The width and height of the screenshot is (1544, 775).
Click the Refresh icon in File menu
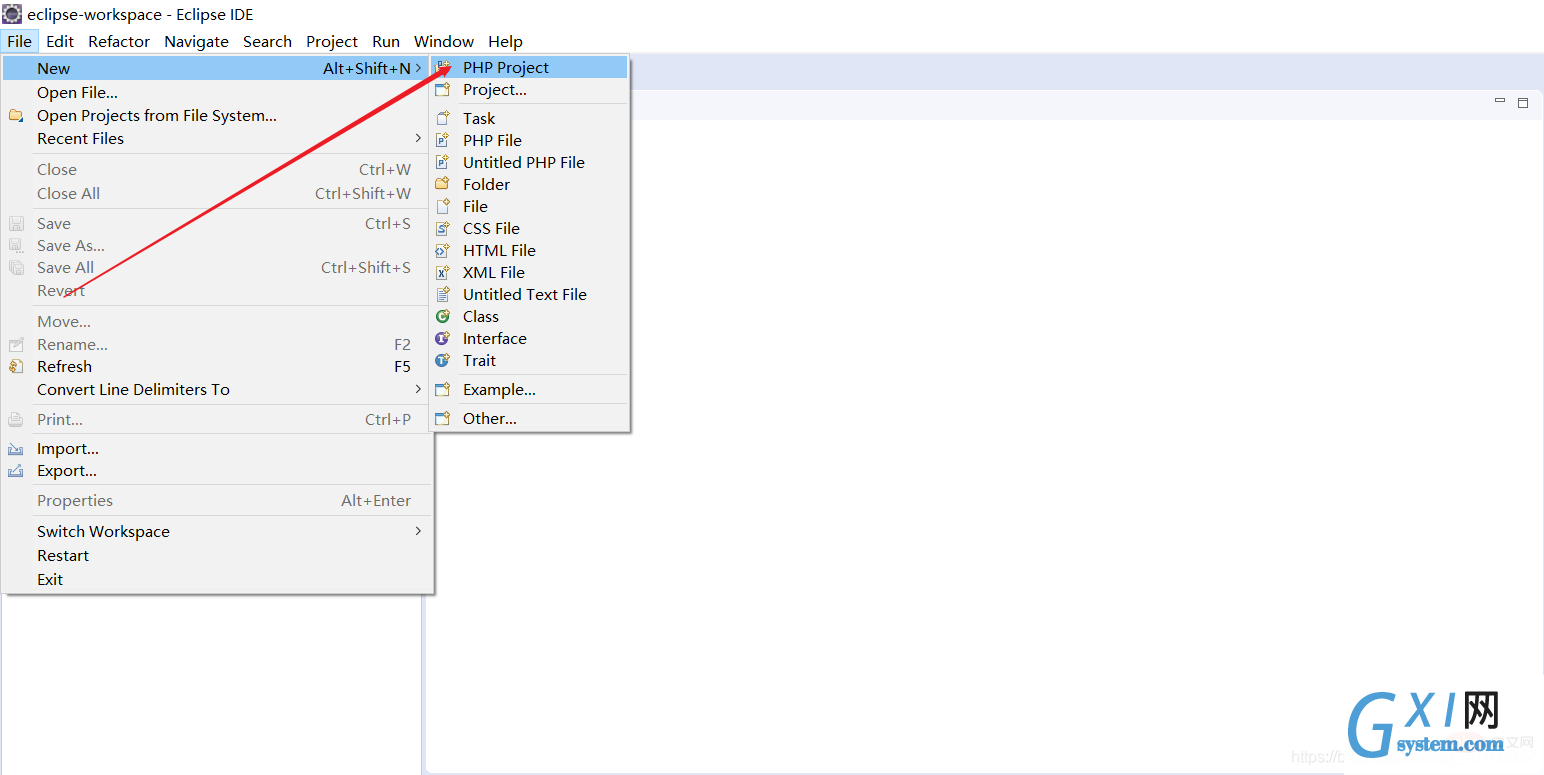tap(16, 367)
